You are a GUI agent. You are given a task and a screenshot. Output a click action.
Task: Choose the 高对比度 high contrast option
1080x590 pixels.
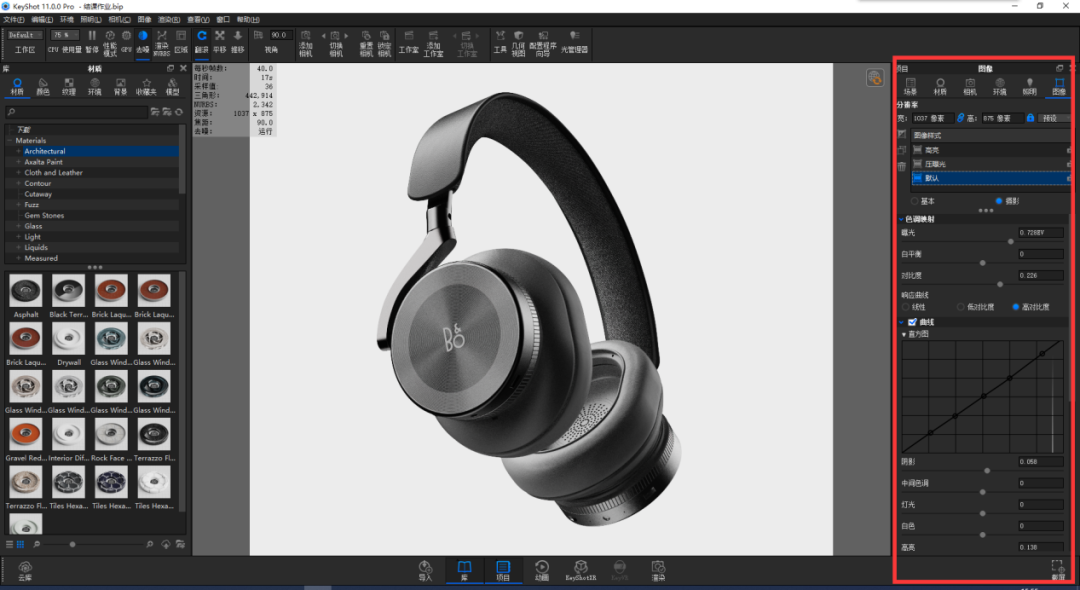(x=1015, y=307)
